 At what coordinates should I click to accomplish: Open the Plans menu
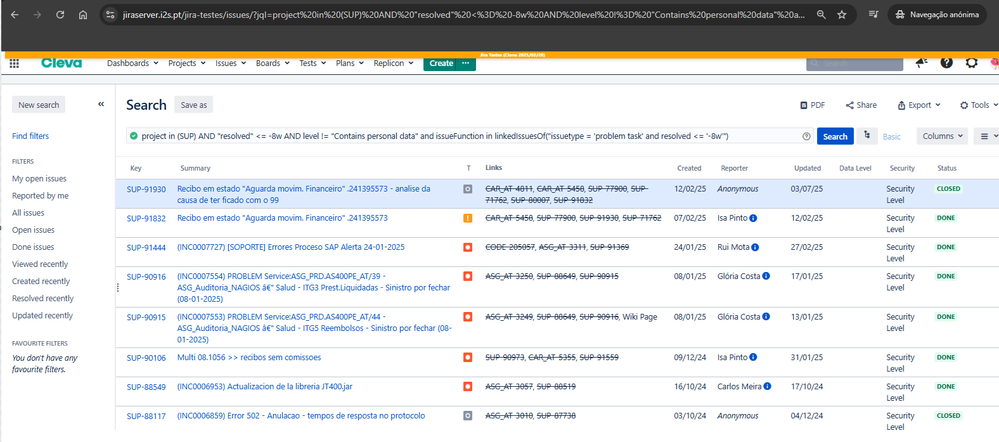350,63
